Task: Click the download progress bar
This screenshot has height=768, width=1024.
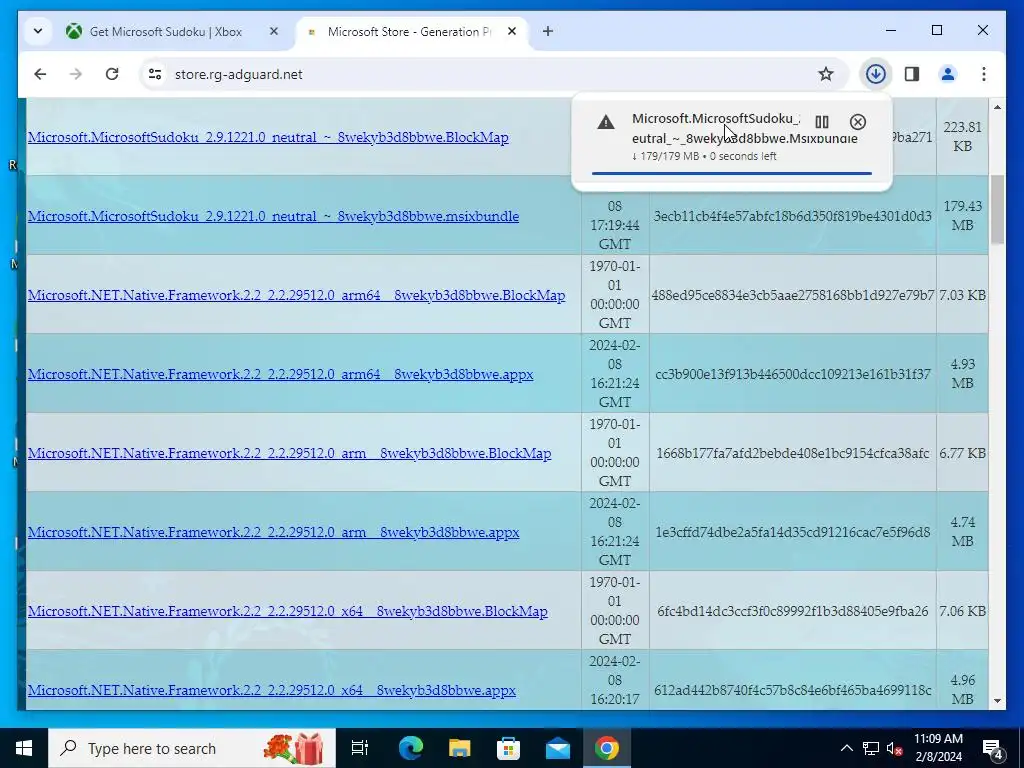Action: click(731, 173)
